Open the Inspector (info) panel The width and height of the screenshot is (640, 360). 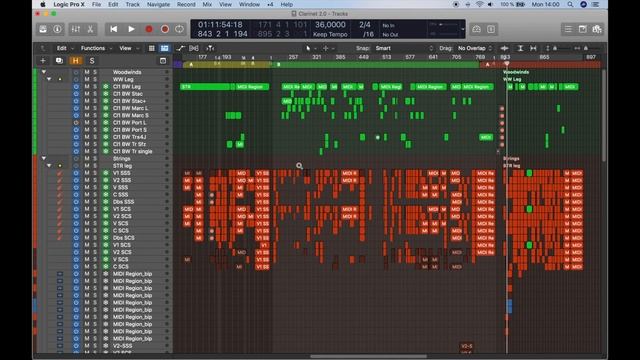point(57,29)
